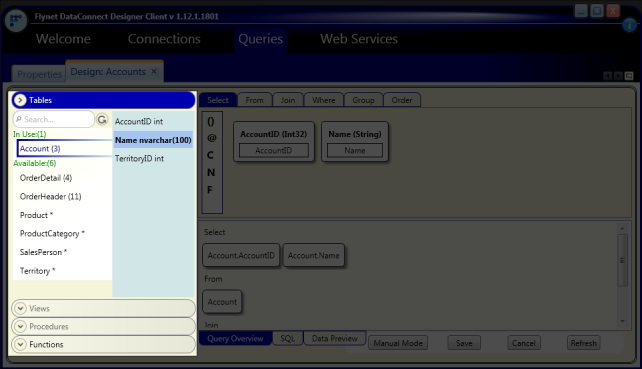Expand the Functions panel
Image resolution: width=642 pixels, height=369 pixels.
pyautogui.click(x=103, y=344)
